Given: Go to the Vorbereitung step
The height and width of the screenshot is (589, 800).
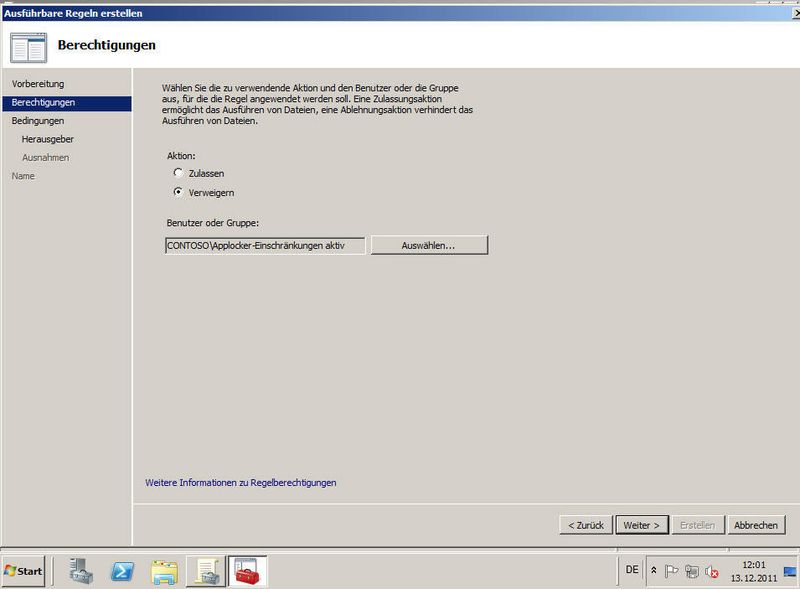Looking at the screenshot, I should click(x=38, y=84).
